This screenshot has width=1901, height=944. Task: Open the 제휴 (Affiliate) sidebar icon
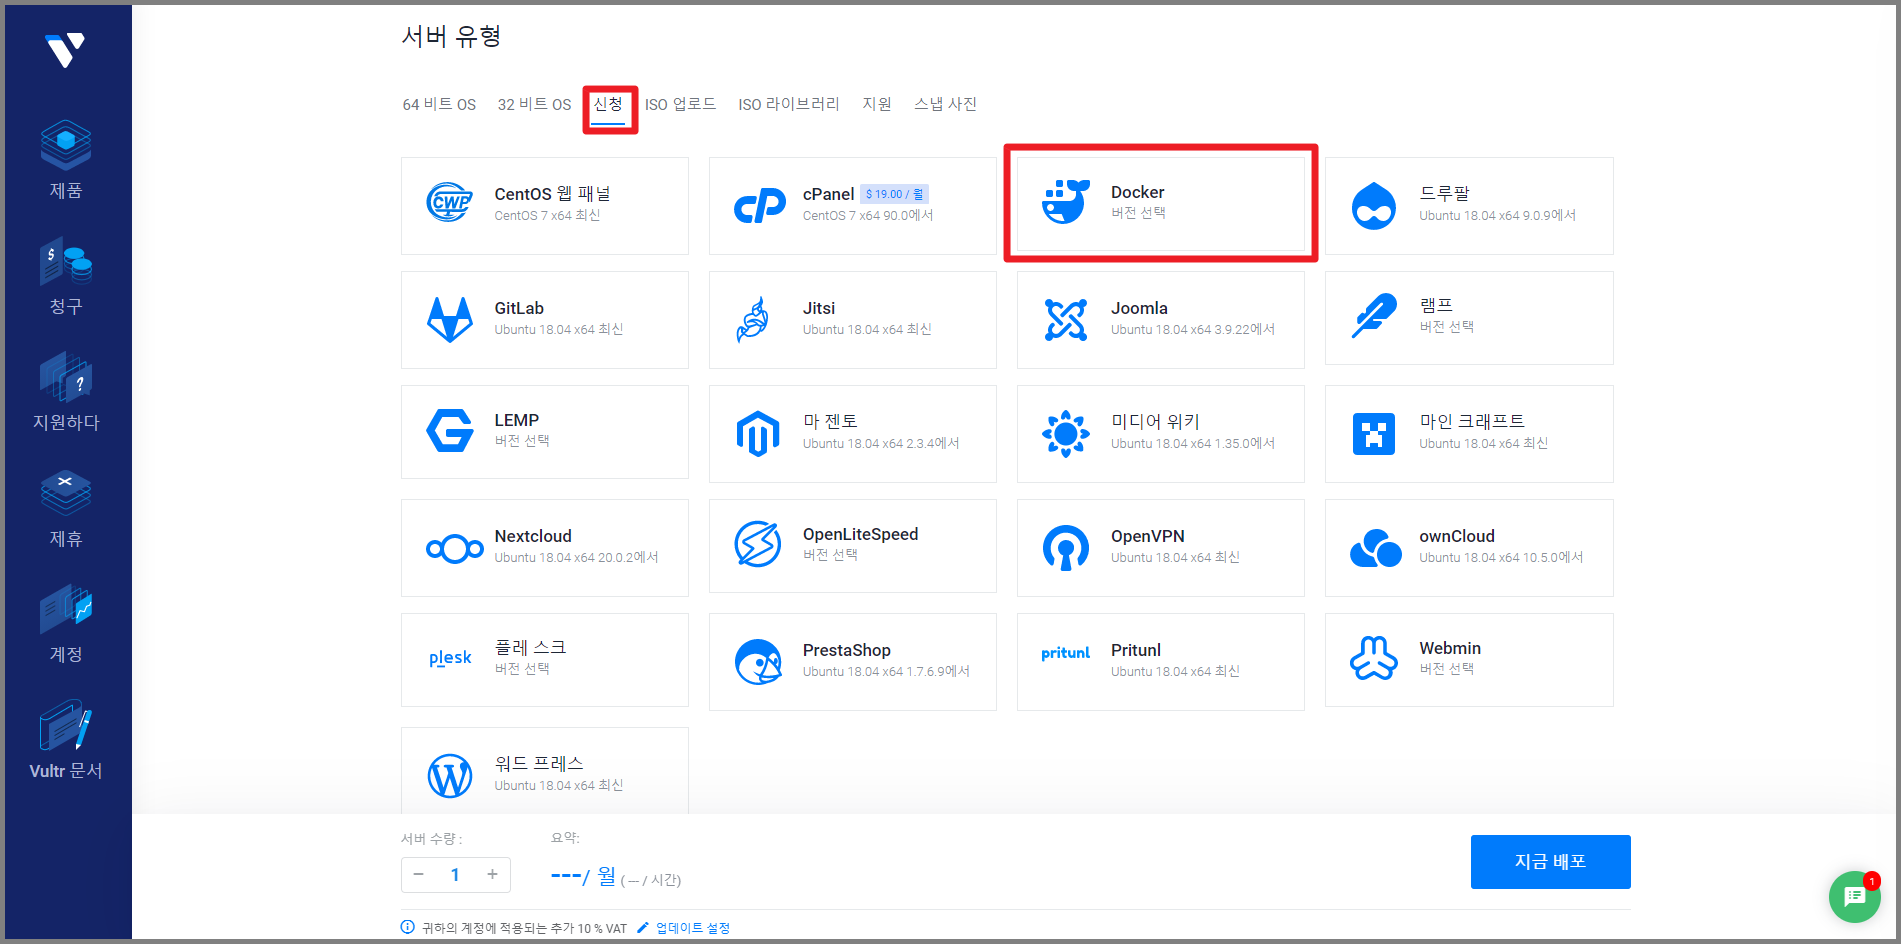tap(66, 493)
